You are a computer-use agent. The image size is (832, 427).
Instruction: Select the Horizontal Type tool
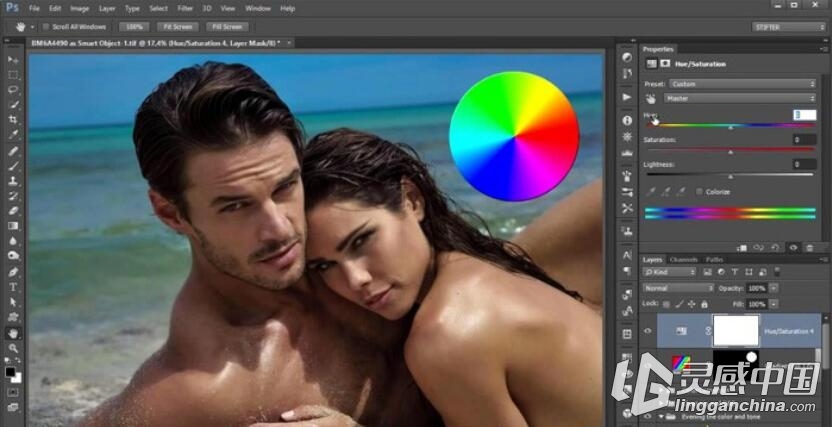(13, 287)
